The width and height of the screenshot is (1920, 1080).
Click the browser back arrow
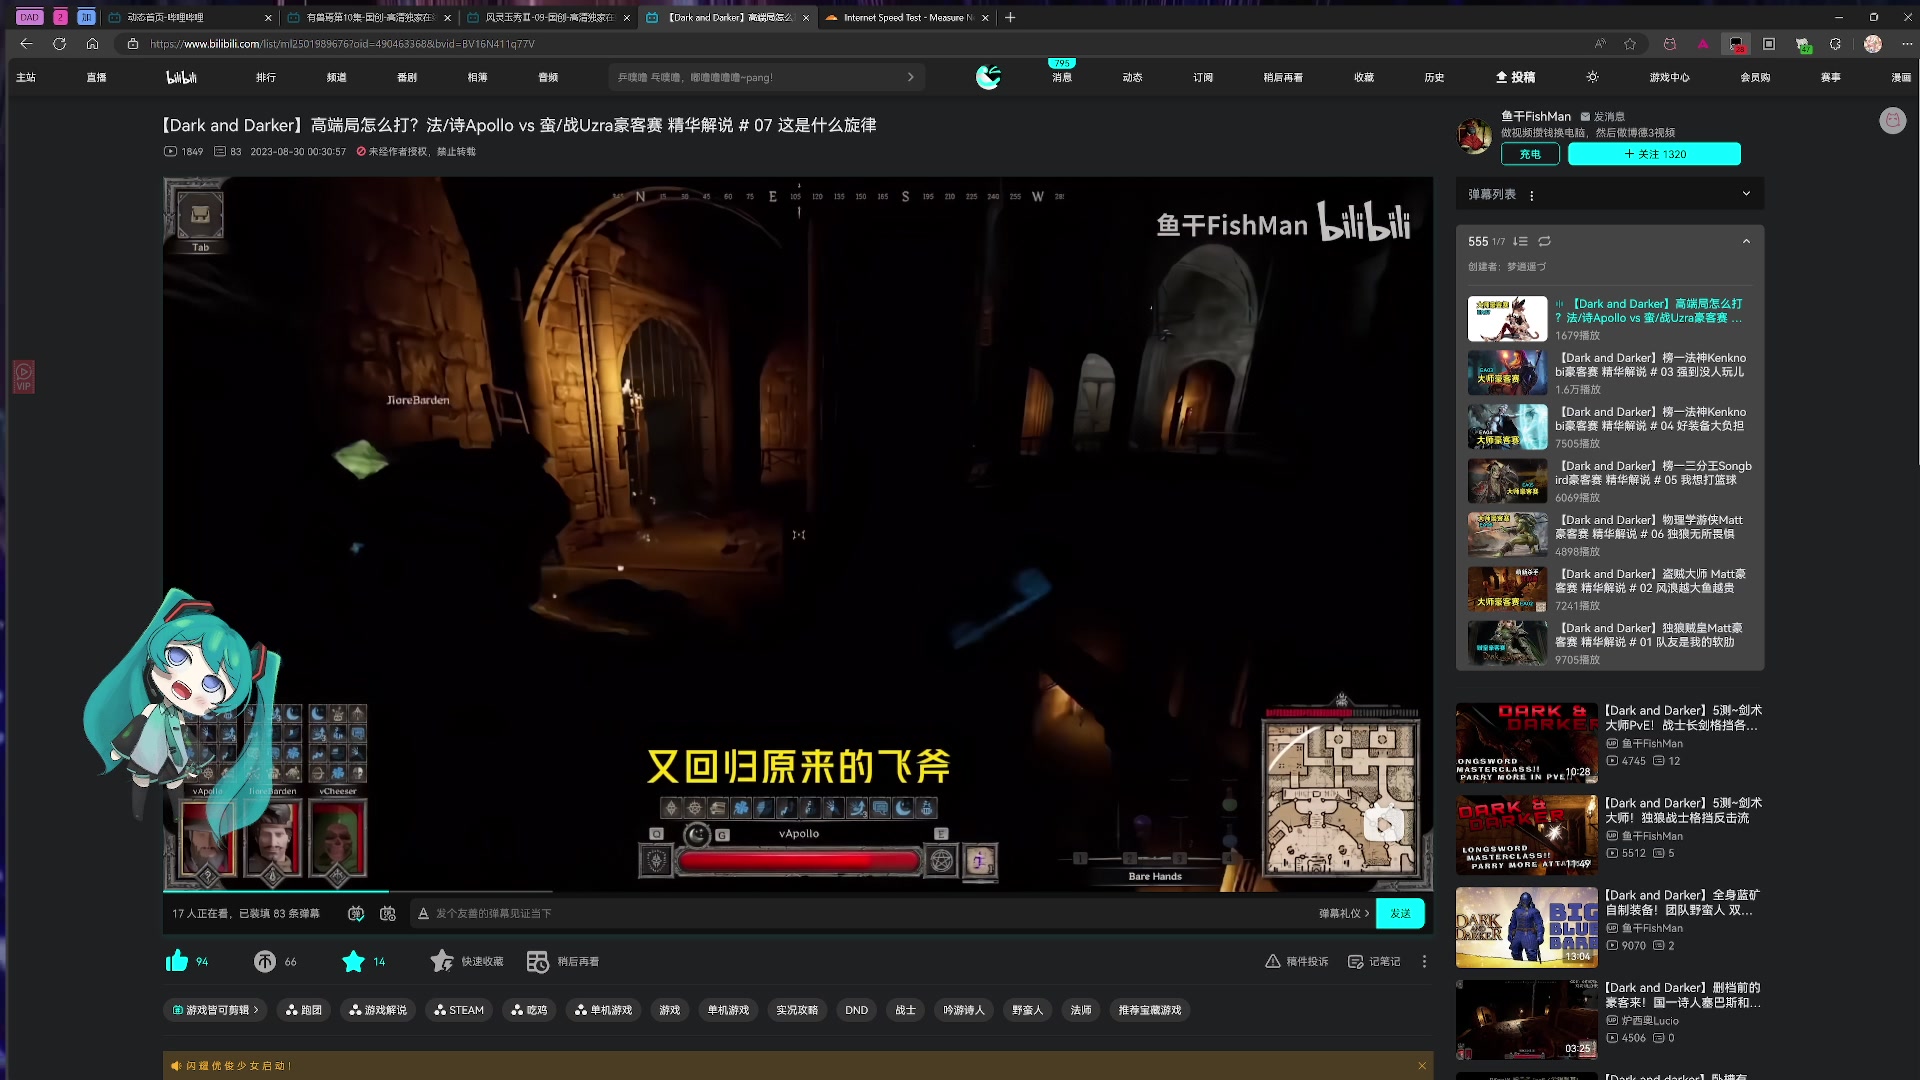coord(27,44)
